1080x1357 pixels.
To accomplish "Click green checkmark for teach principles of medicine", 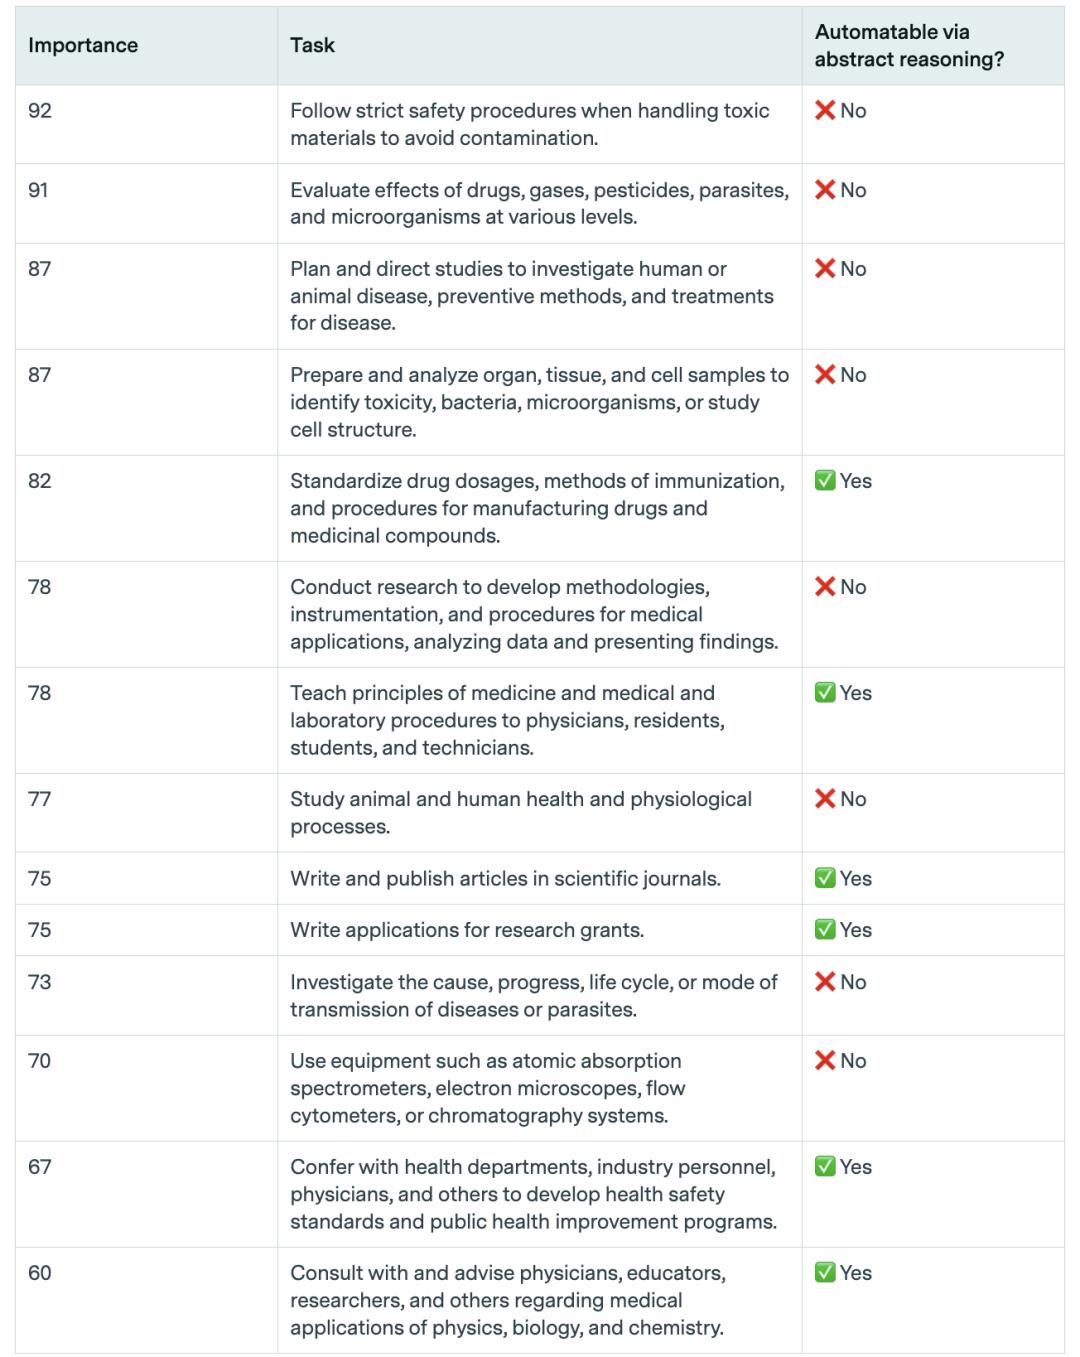I will (x=825, y=693).
